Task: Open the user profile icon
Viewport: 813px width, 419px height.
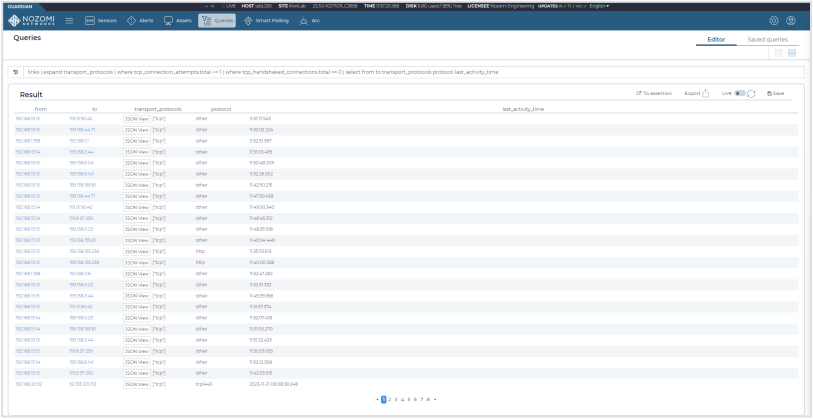Action: (x=792, y=20)
